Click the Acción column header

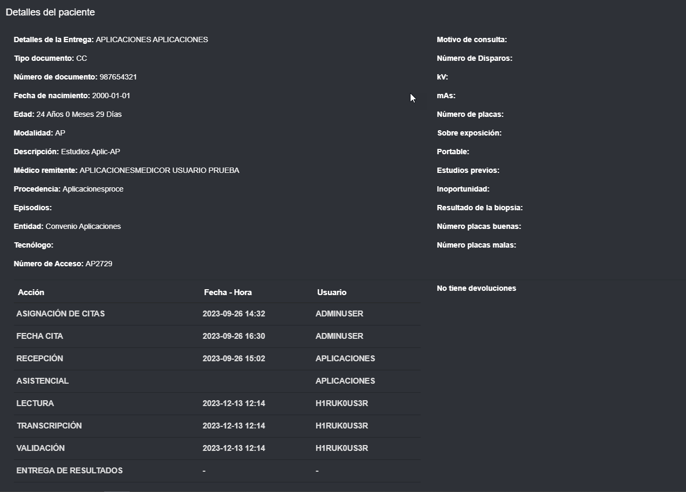[31, 292]
